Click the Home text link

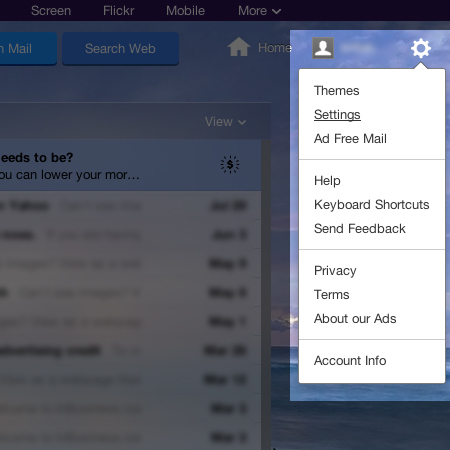[x=275, y=48]
